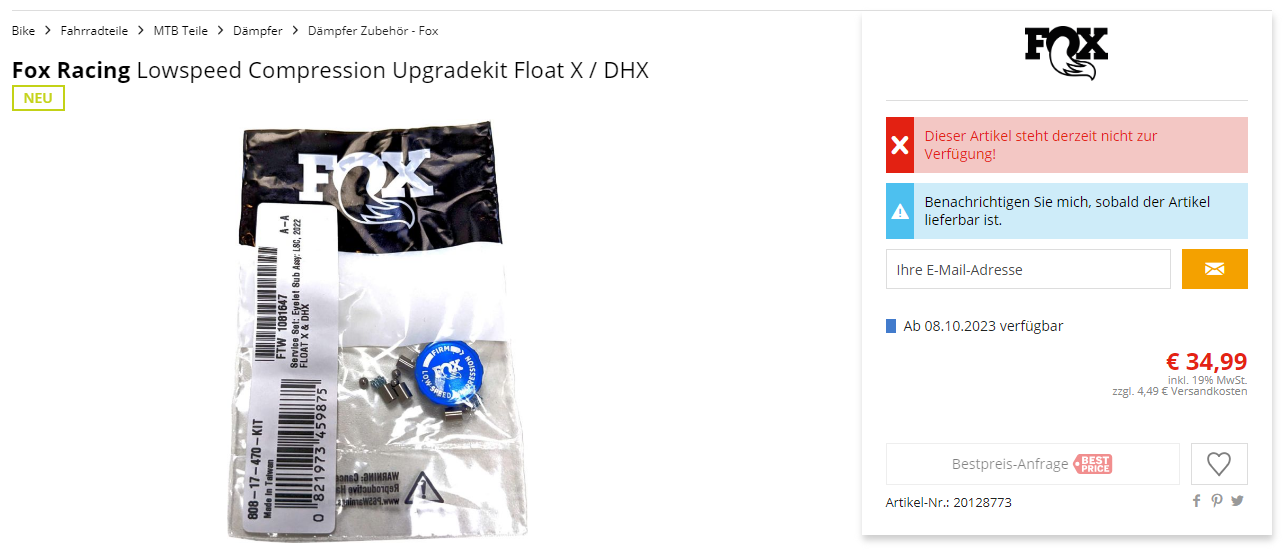The image size is (1287, 553).
Task: Share product on Pinterest
Action: pyautogui.click(x=1216, y=501)
